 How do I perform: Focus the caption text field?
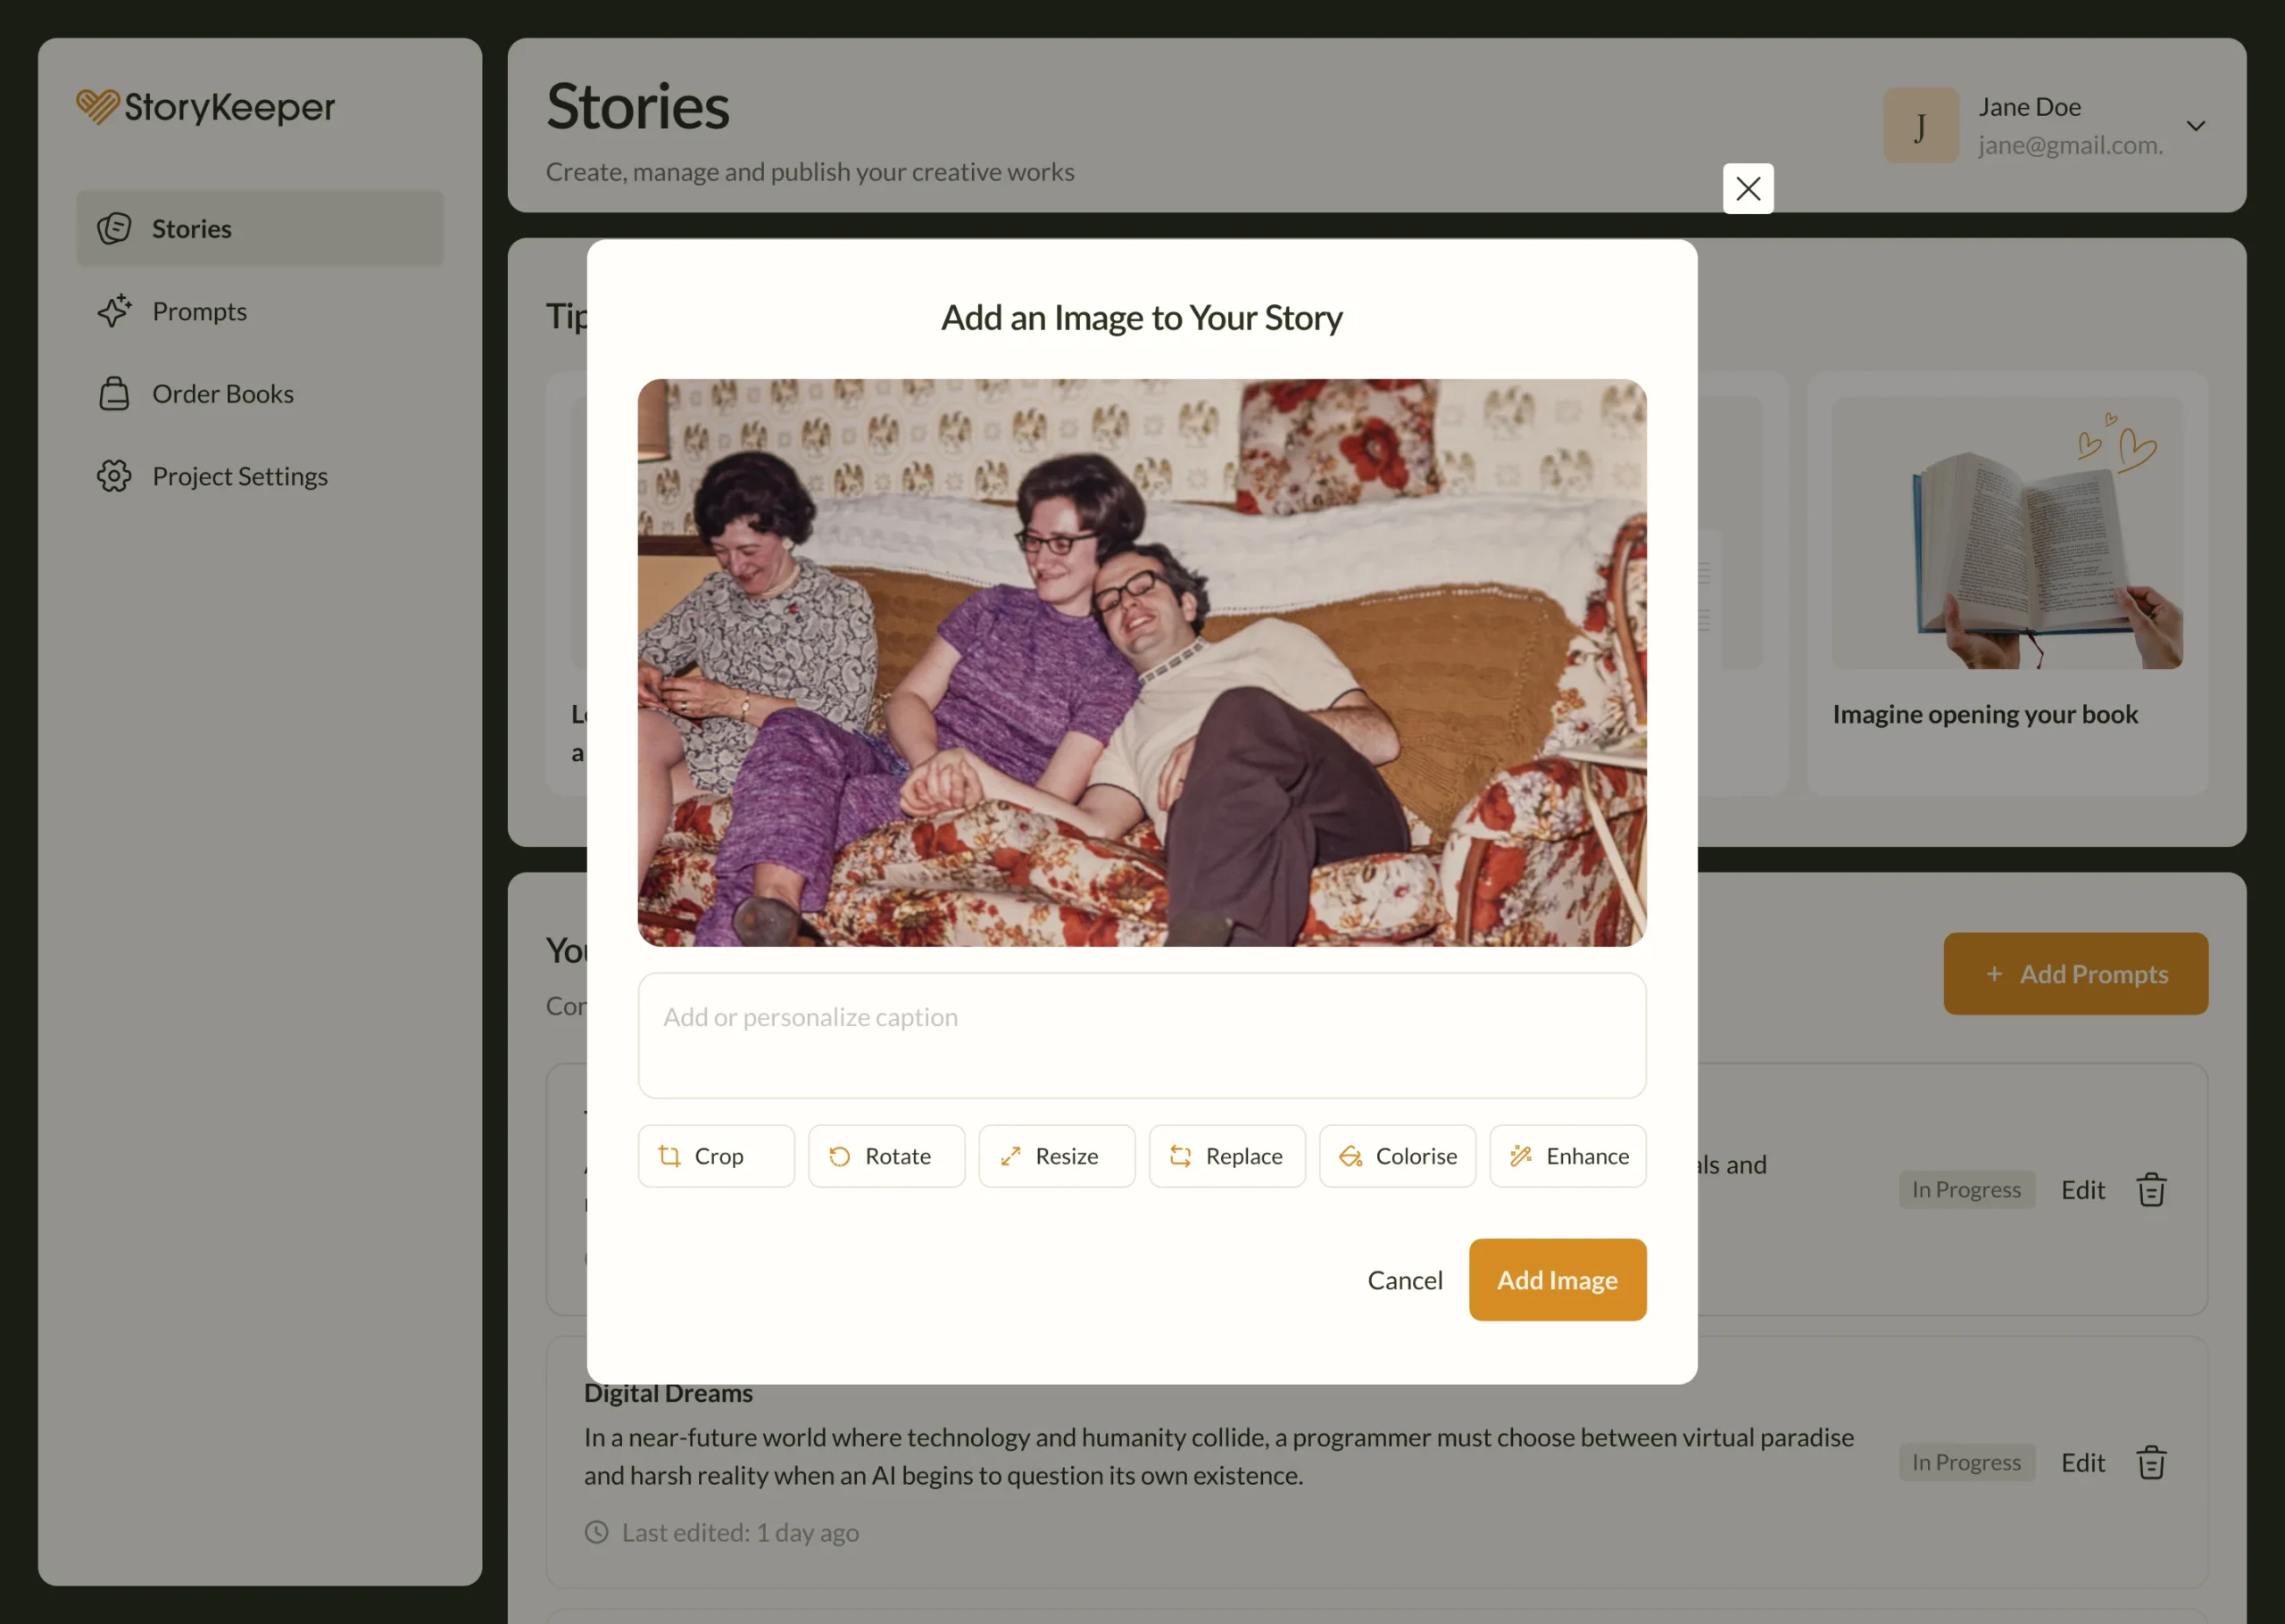1141,1035
